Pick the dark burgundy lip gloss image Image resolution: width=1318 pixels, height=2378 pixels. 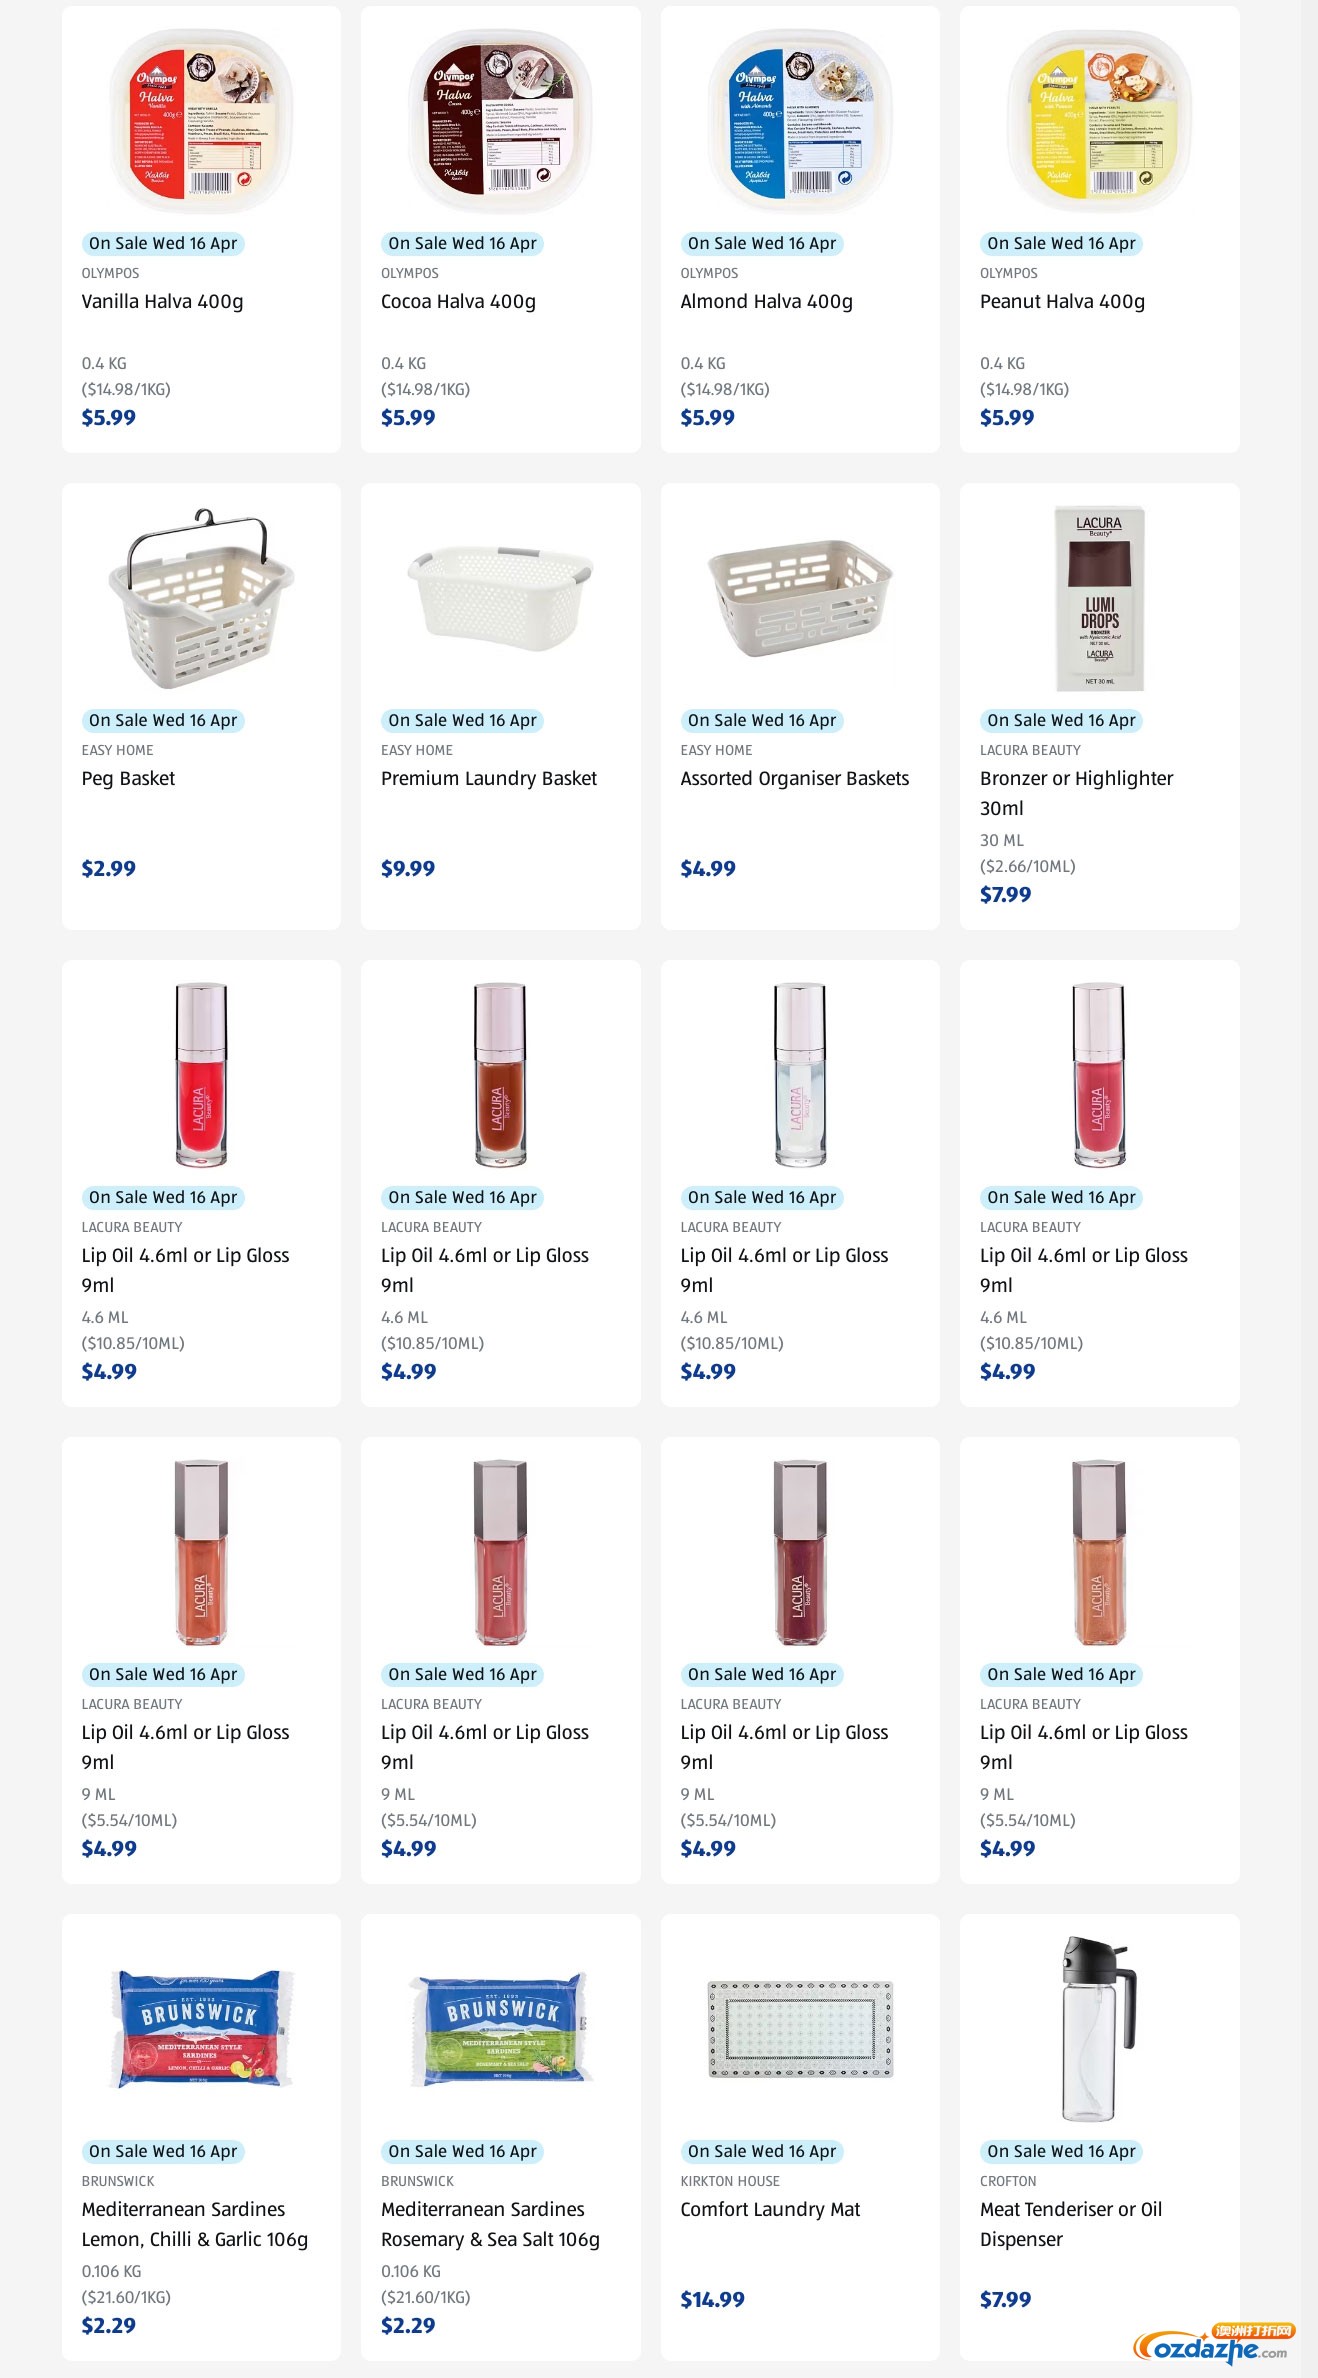[x=800, y=1552]
